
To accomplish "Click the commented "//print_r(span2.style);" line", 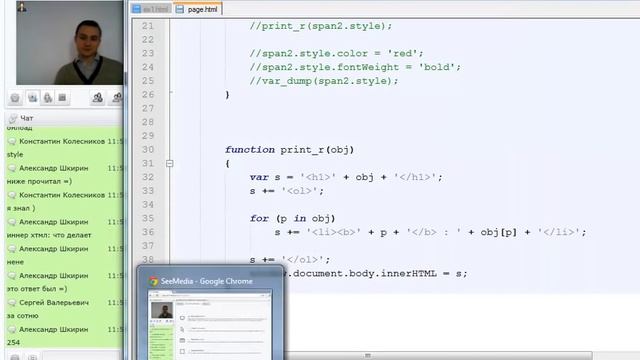I will (x=321, y=26).
